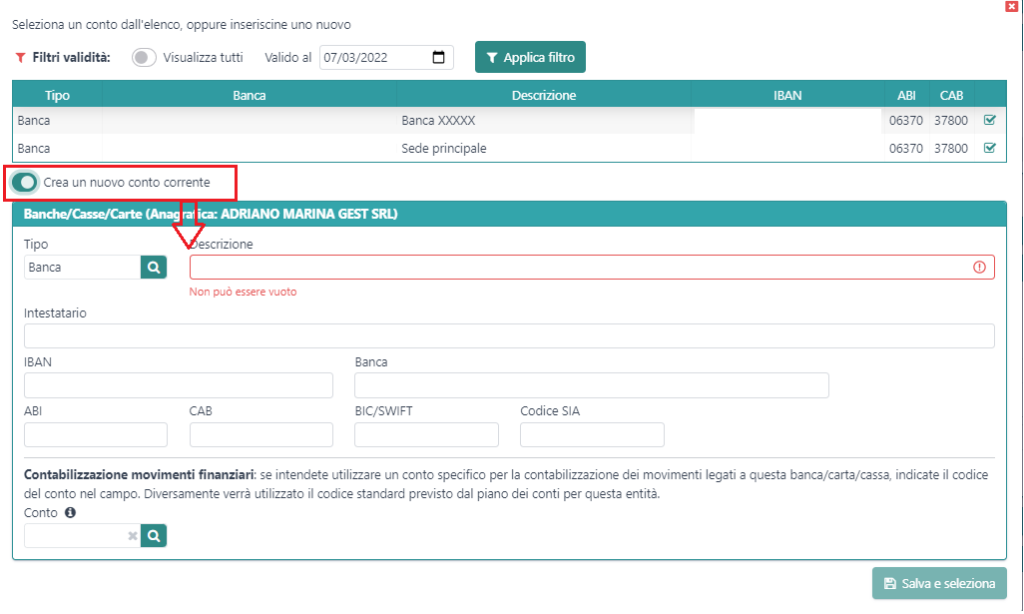
Task: Click the Conto search magnifier icon
Action: (x=154, y=536)
